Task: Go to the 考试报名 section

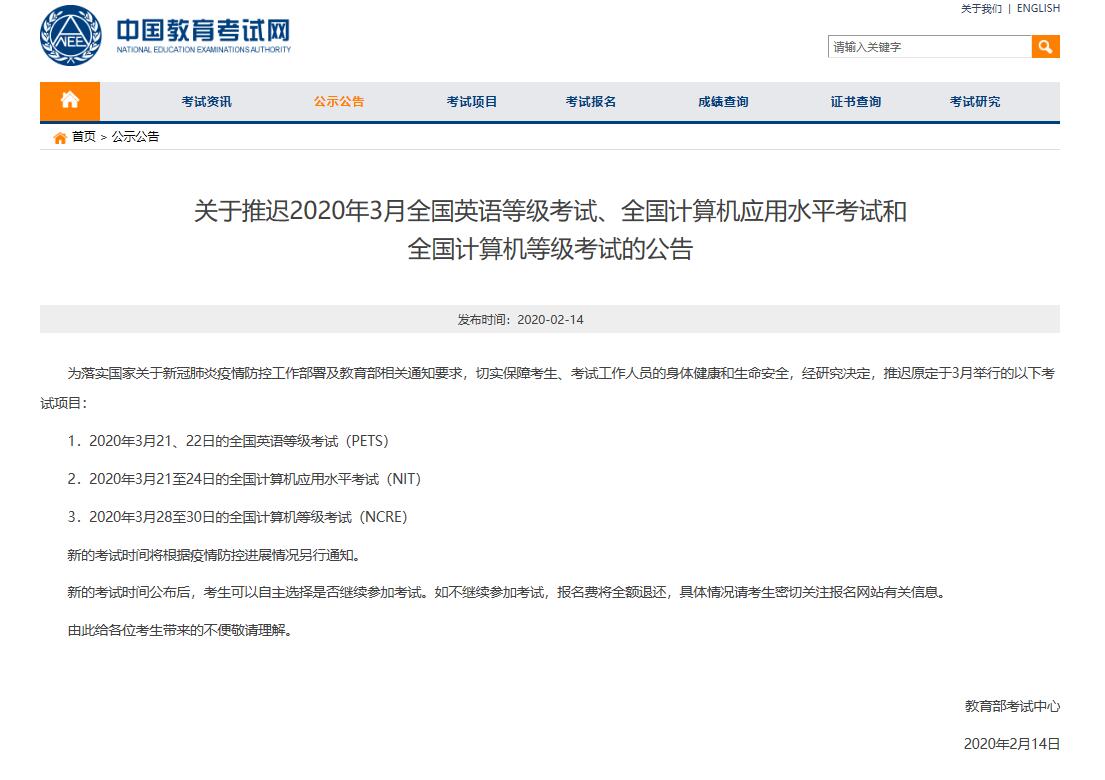Action: 590,102
